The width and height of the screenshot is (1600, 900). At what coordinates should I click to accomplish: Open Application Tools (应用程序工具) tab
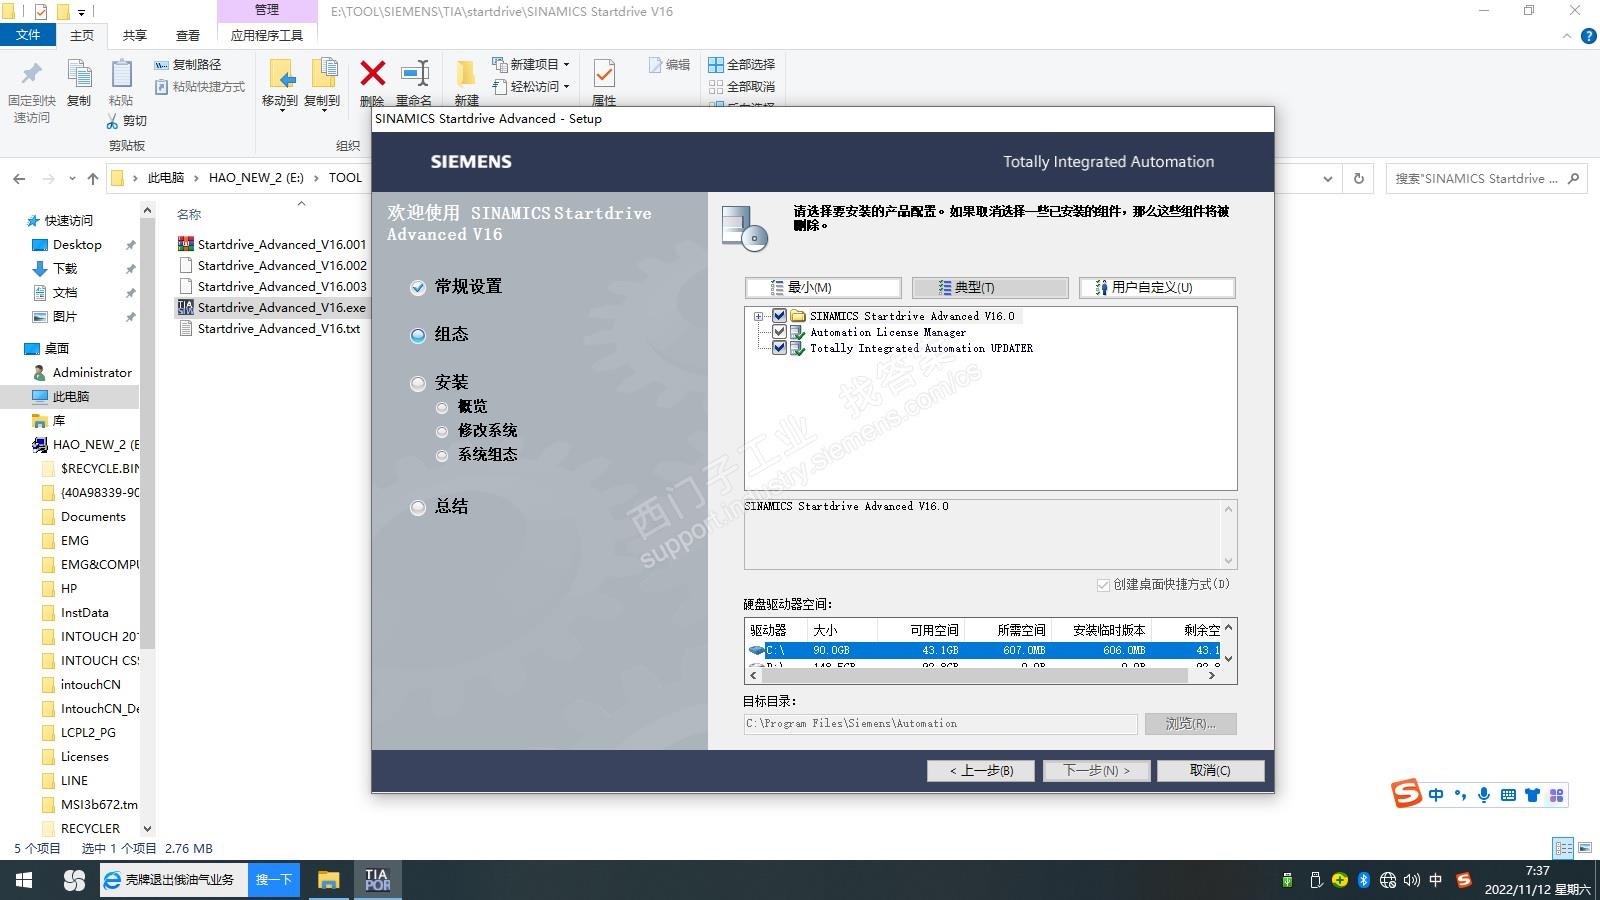tap(267, 35)
